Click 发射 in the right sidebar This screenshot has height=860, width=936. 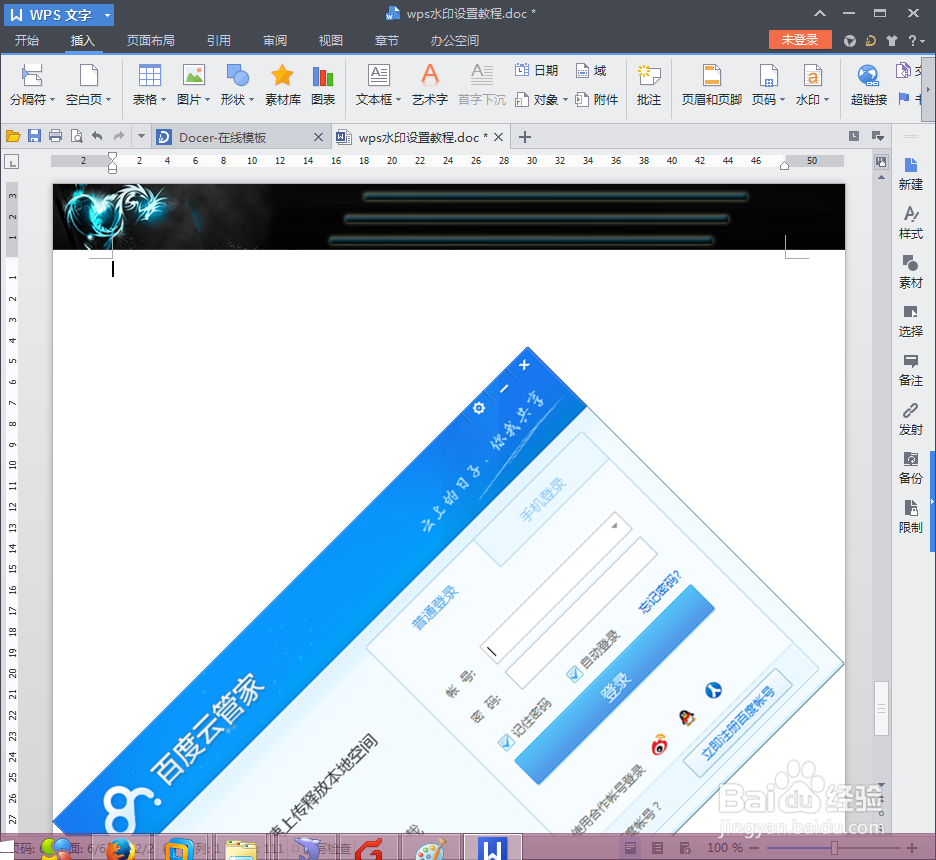pos(910,419)
